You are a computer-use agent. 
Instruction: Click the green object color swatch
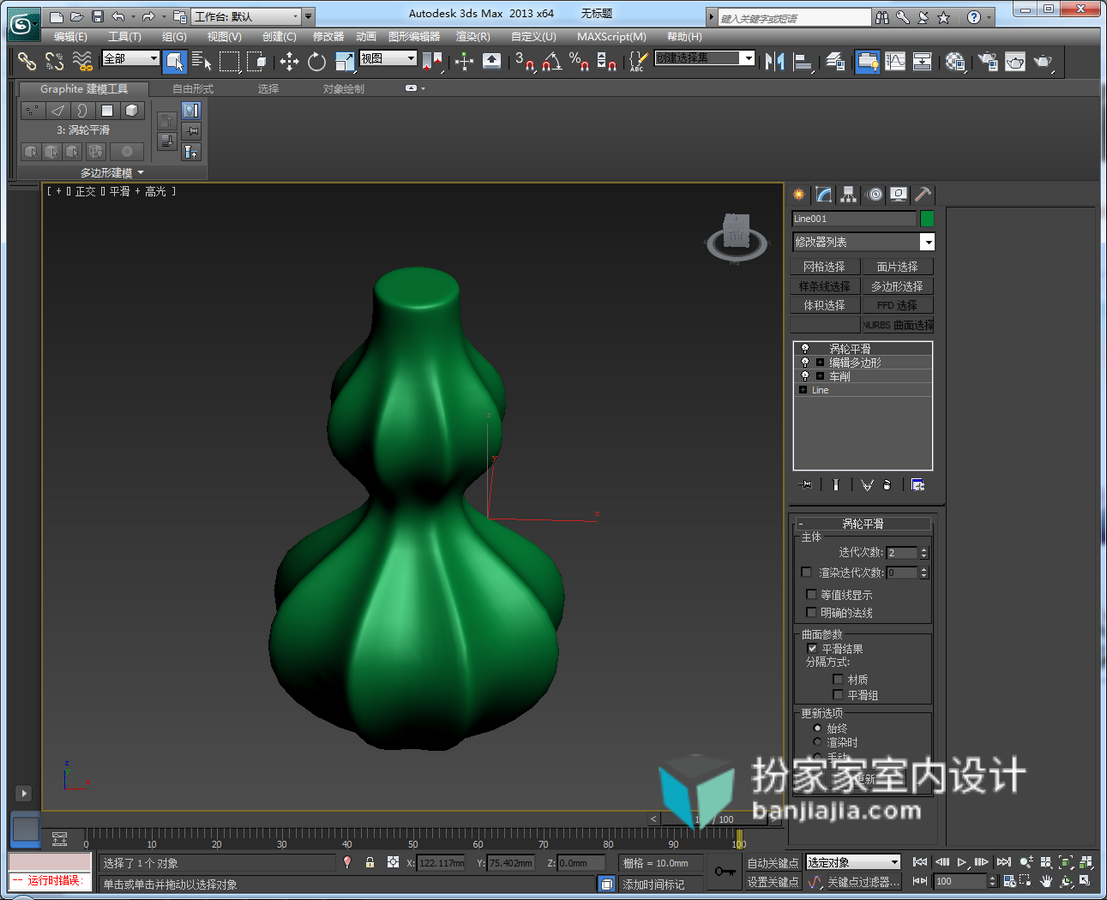927,219
